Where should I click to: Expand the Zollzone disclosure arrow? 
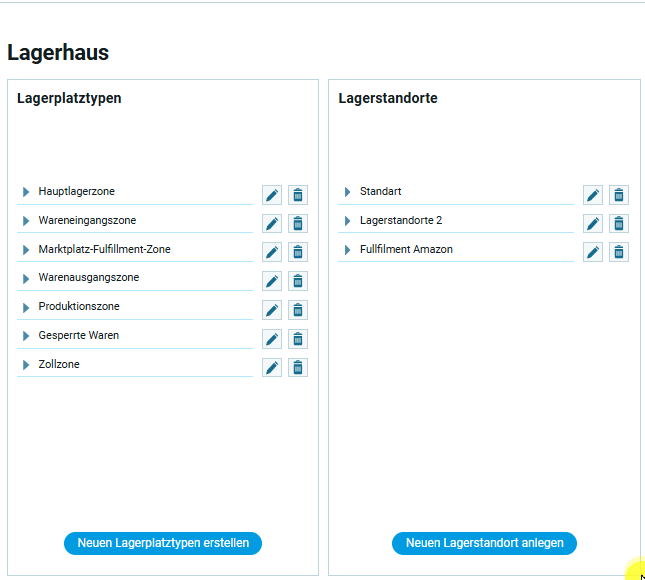click(26, 365)
